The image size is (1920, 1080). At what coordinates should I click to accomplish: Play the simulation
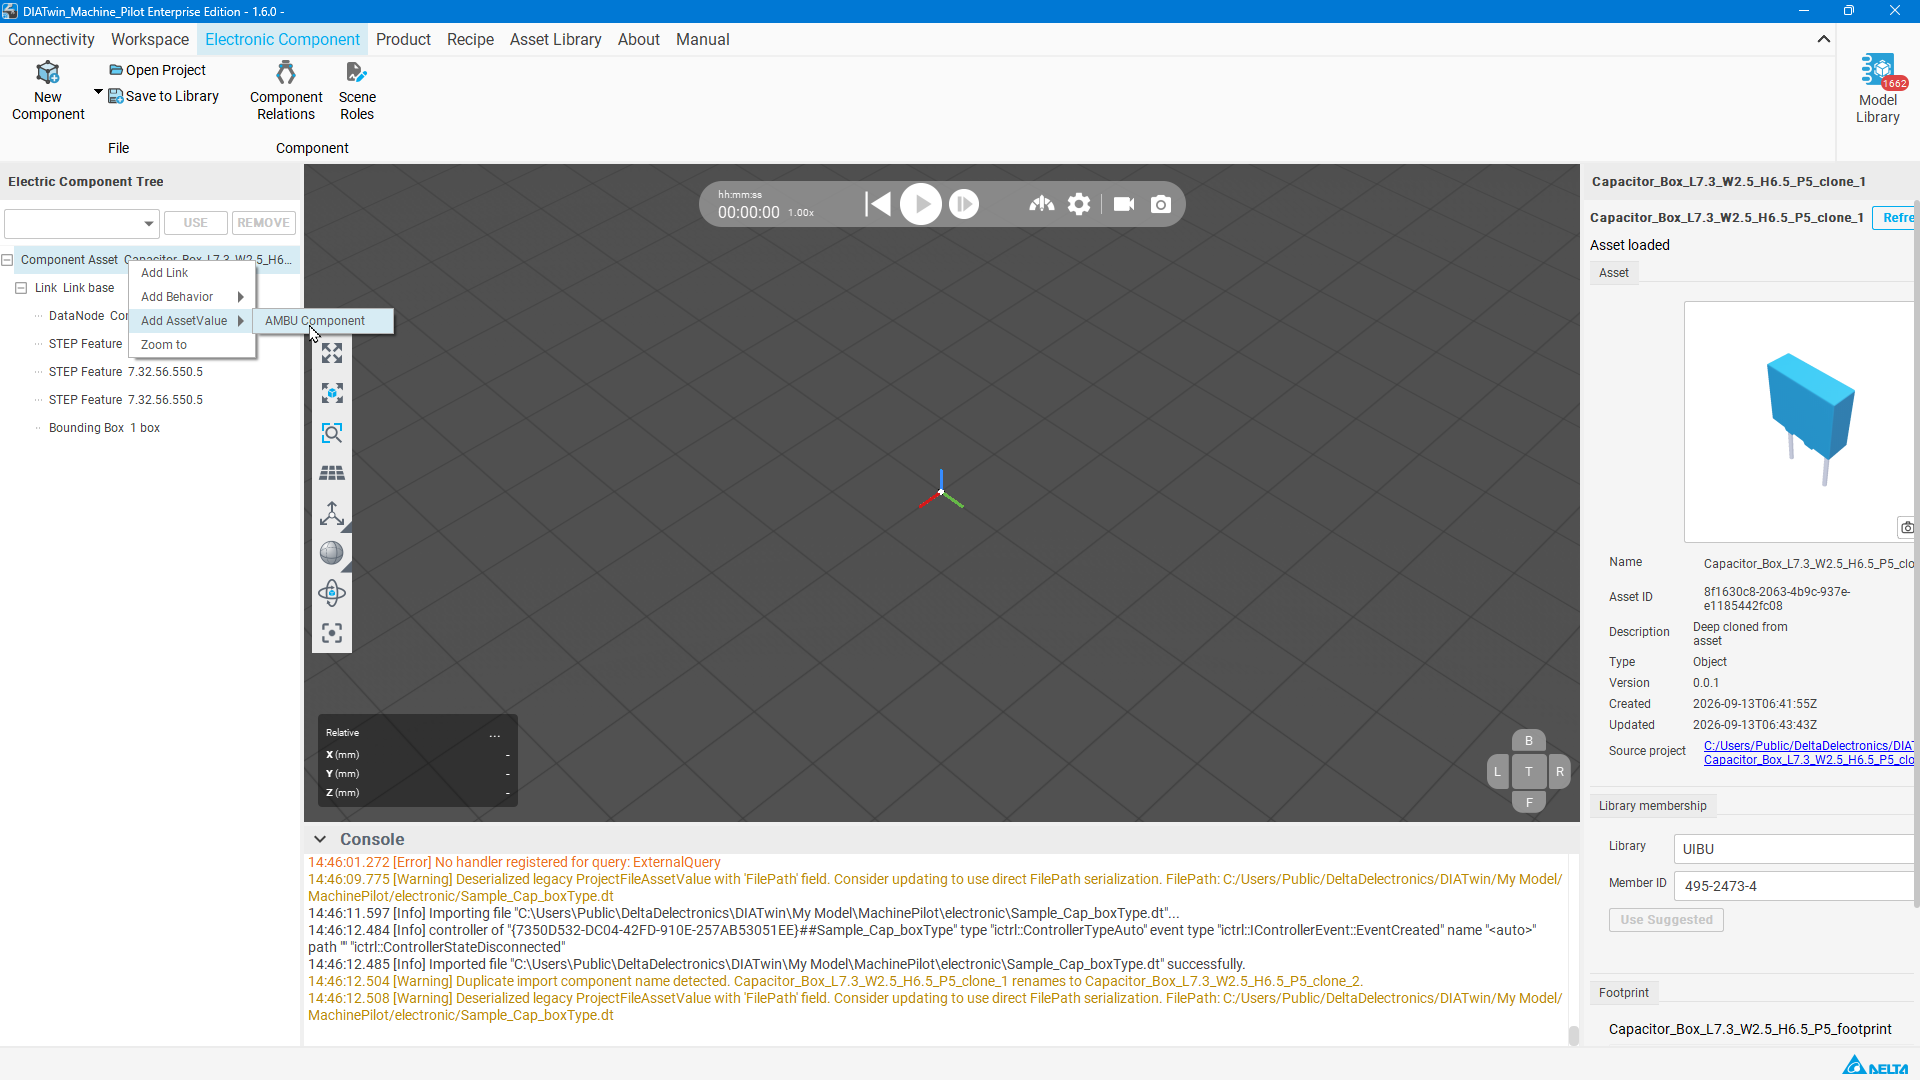921,204
